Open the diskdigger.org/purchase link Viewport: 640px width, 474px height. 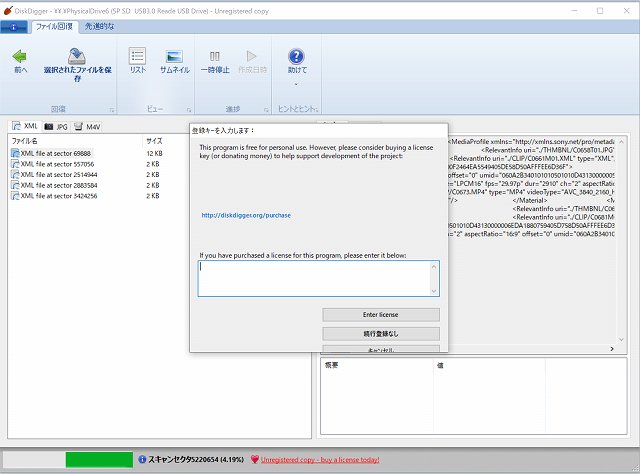pos(246,215)
